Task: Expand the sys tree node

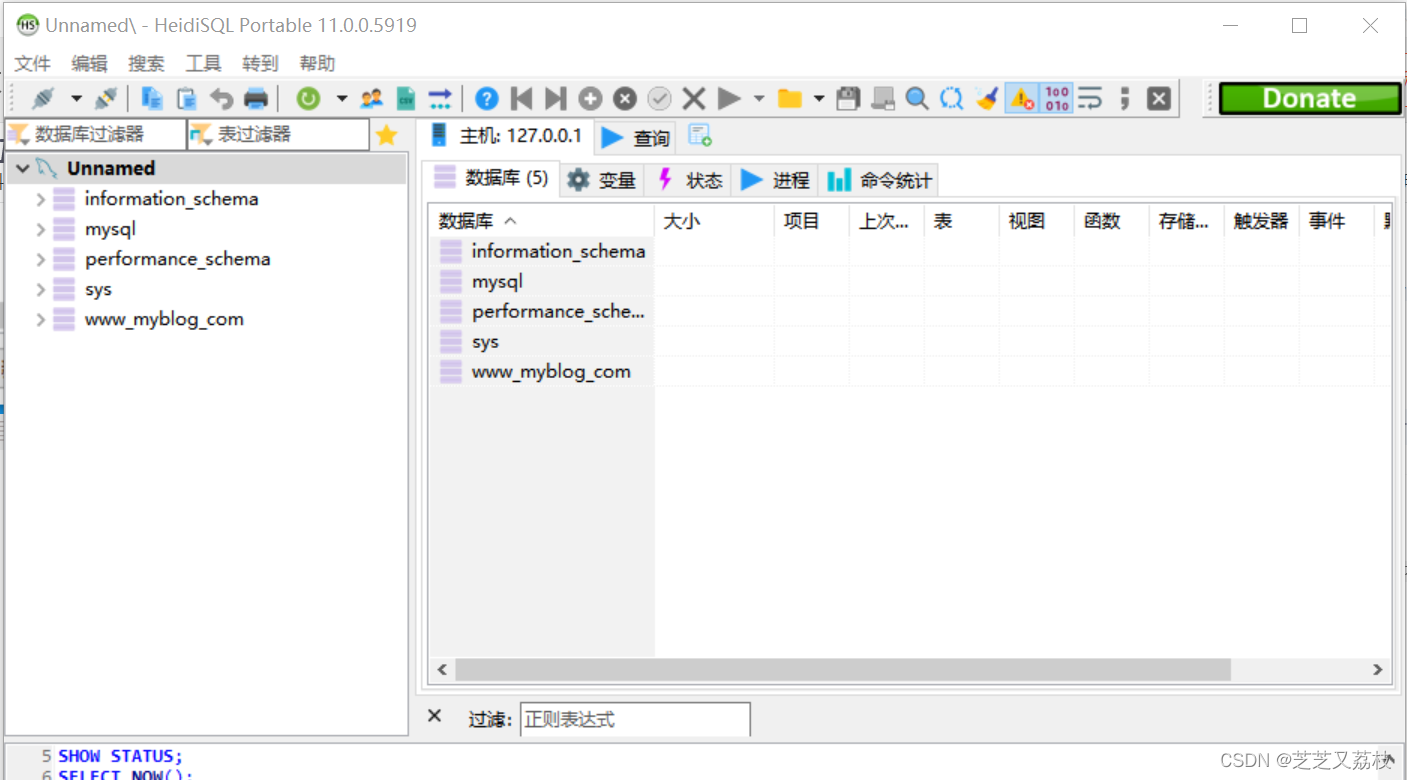Action: (41, 289)
